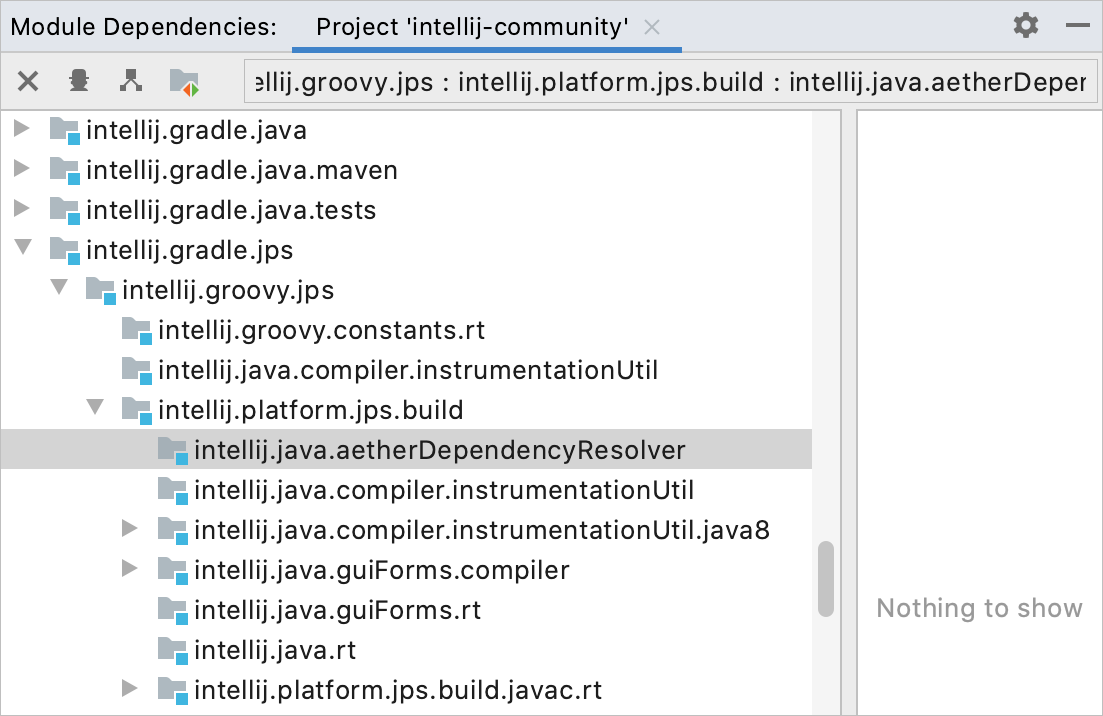
Task: Close the dependency analysis with X toolbar icon
Action: pos(27,81)
